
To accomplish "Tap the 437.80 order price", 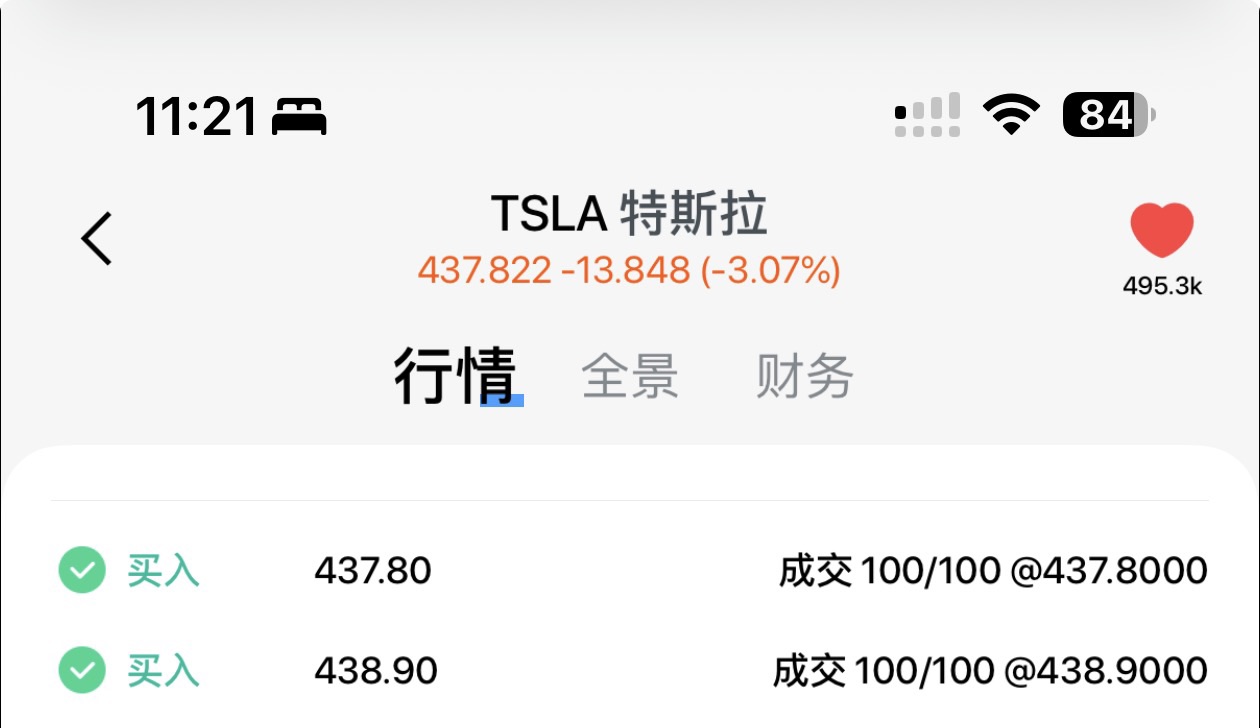I will 373,571.
